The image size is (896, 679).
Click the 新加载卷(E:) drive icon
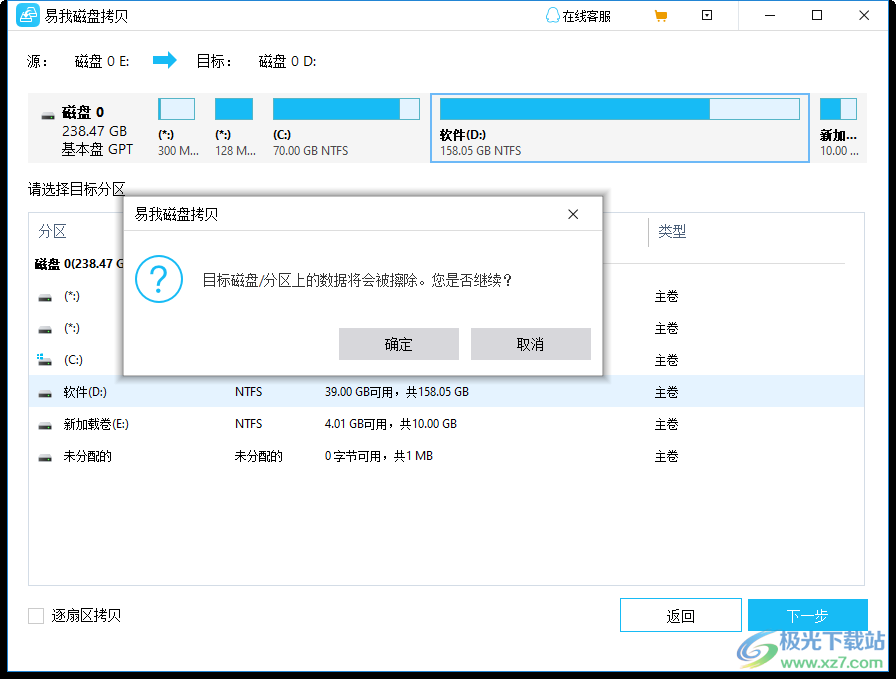44,424
